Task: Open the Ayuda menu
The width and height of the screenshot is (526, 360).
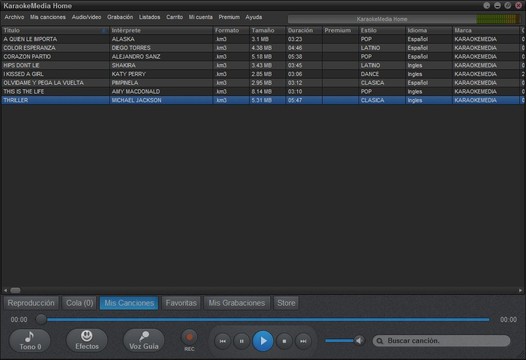Action: click(x=254, y=17)
